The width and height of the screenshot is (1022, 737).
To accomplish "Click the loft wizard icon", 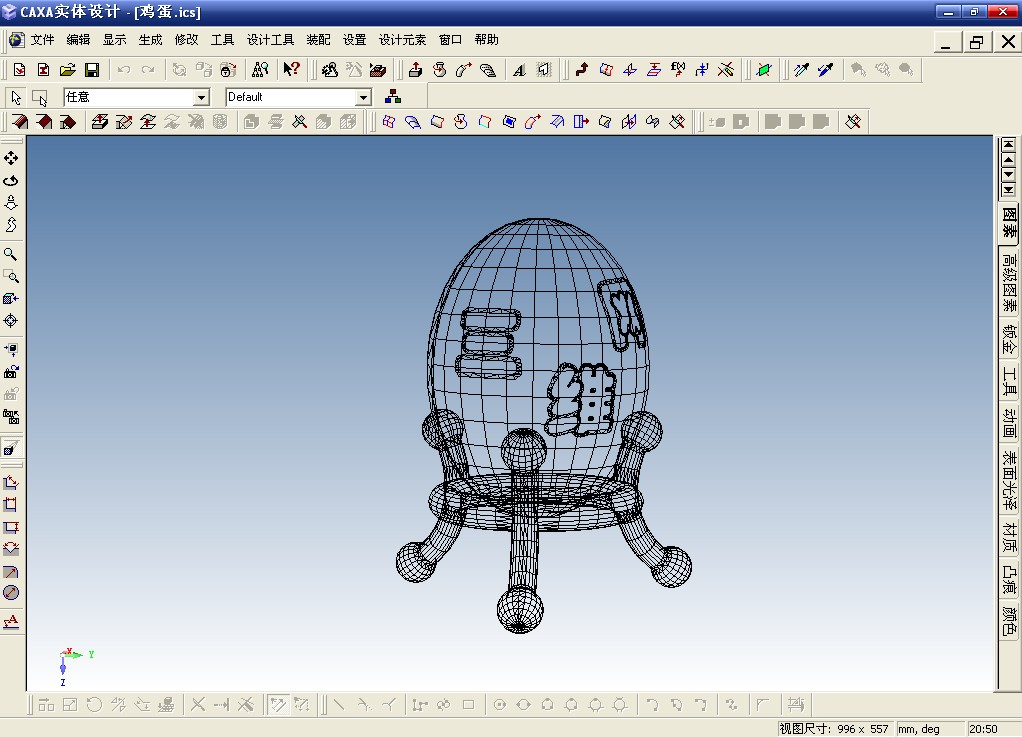I will [x=488, y=70].
